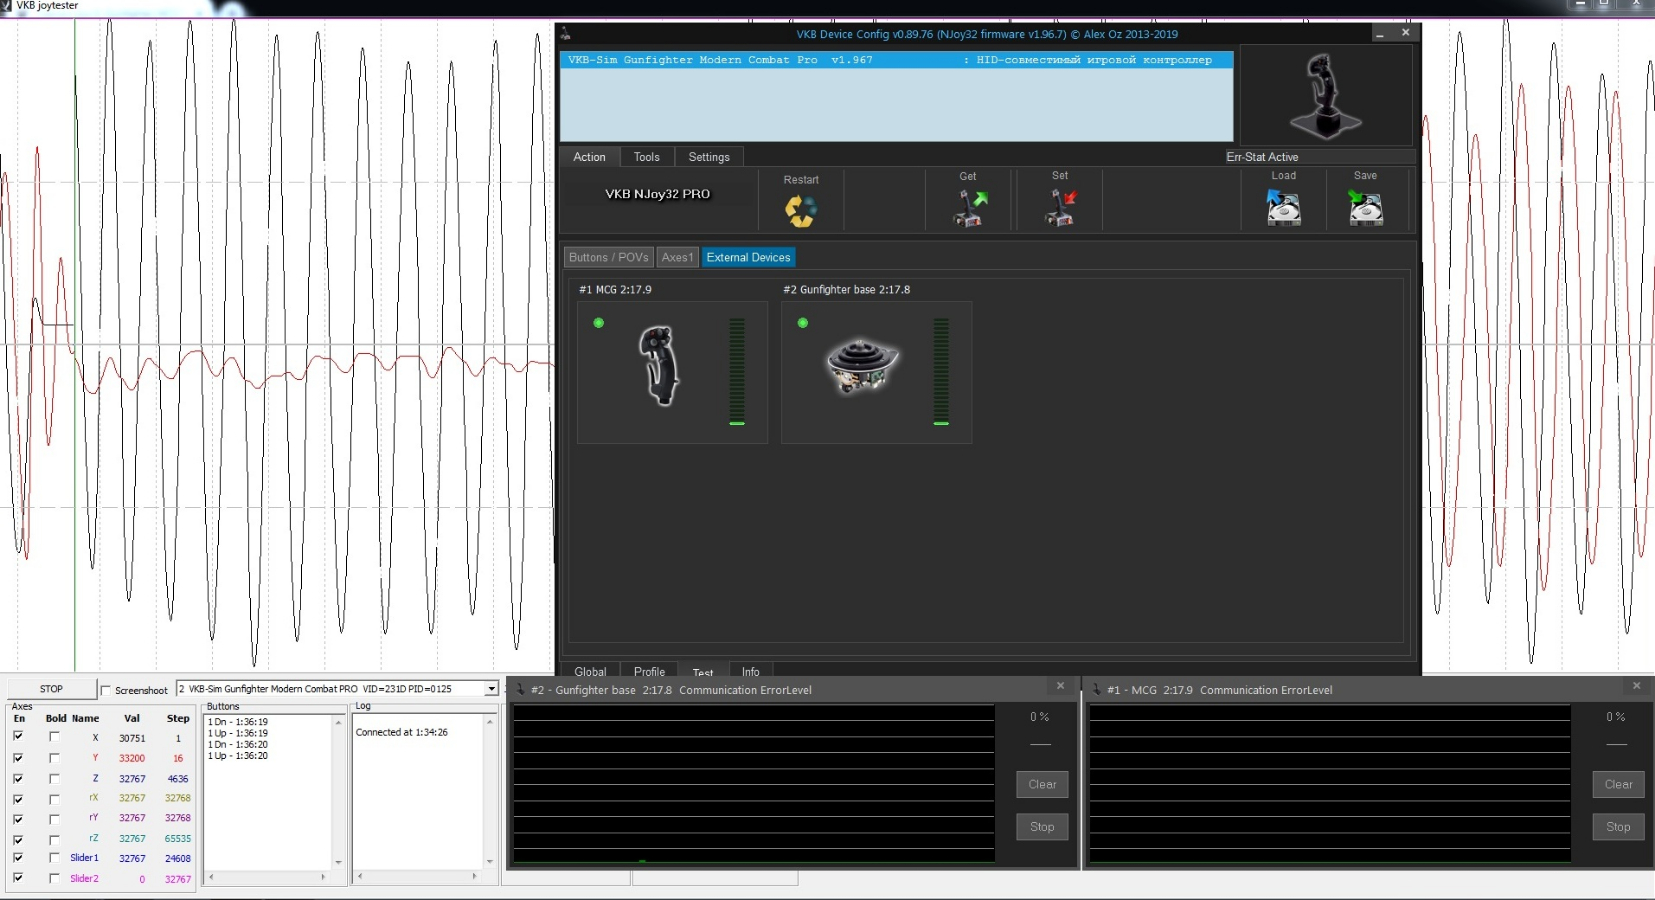Click the Restart recycle icon
The height and width of the screenshot is (900, 1655).
pyautogui.click(x=800, y=211)
